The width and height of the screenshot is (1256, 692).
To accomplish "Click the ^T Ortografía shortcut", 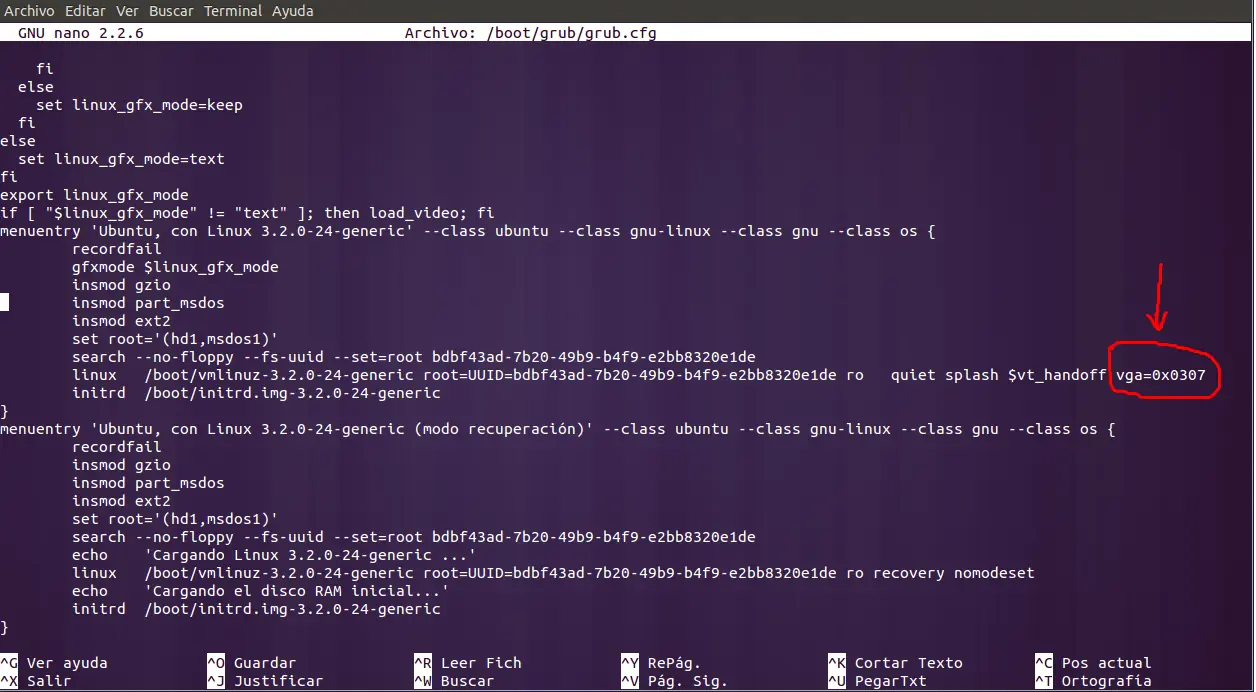I will pos(1093,681).
